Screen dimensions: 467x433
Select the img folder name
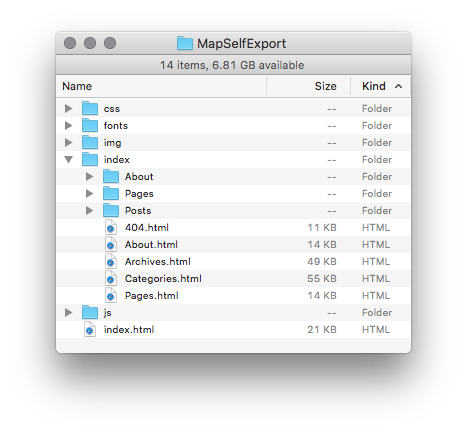click(112, 143)
